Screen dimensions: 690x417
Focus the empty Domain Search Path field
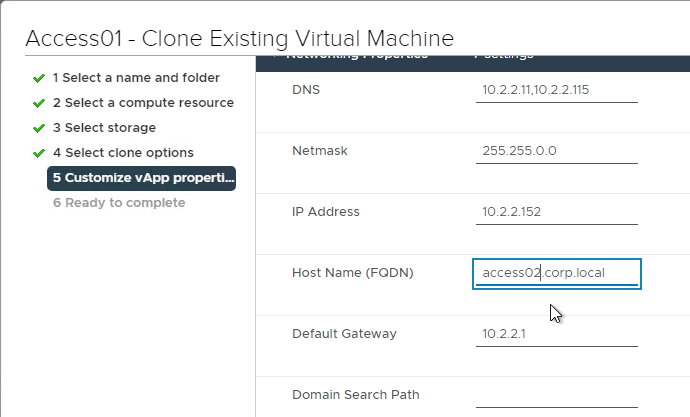(557, 395)
